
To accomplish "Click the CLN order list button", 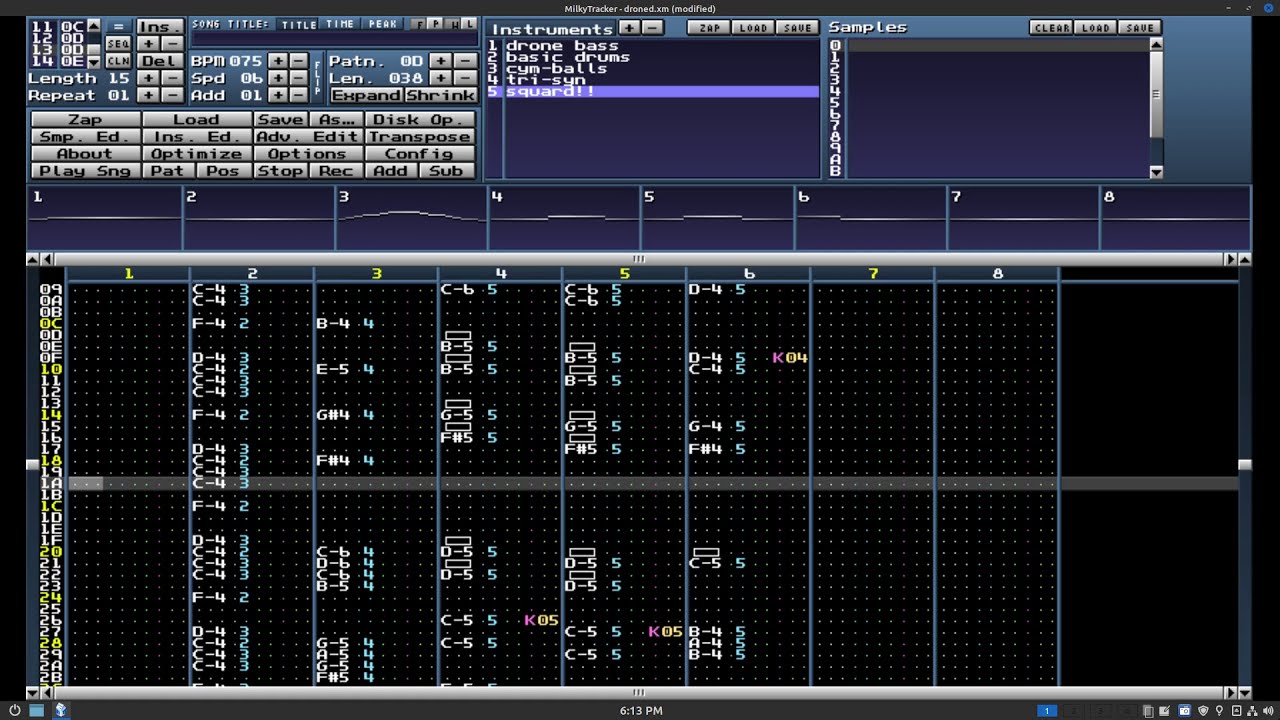I will [x=118, y=61].
